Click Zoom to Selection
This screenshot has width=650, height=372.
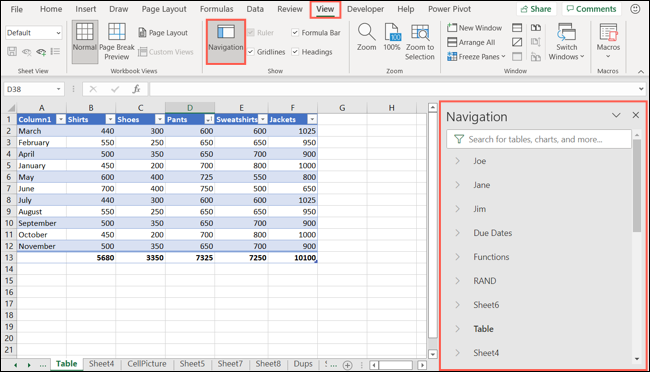pos(420,41)
